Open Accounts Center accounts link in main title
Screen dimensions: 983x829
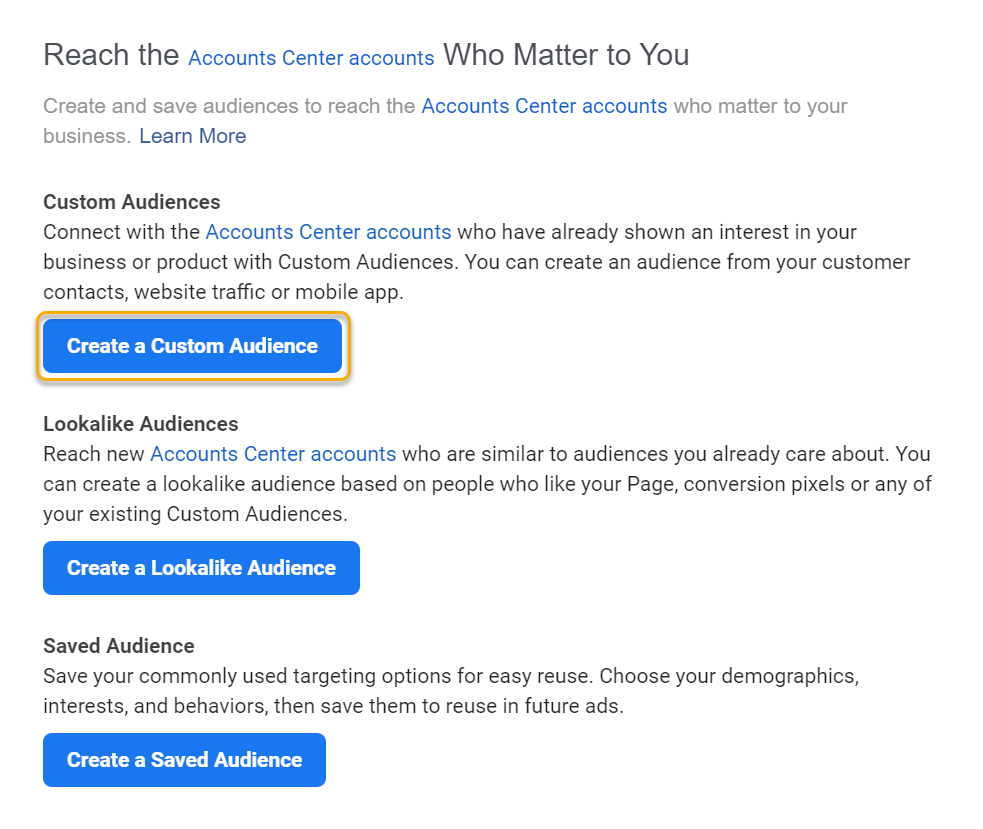(311, 58)
